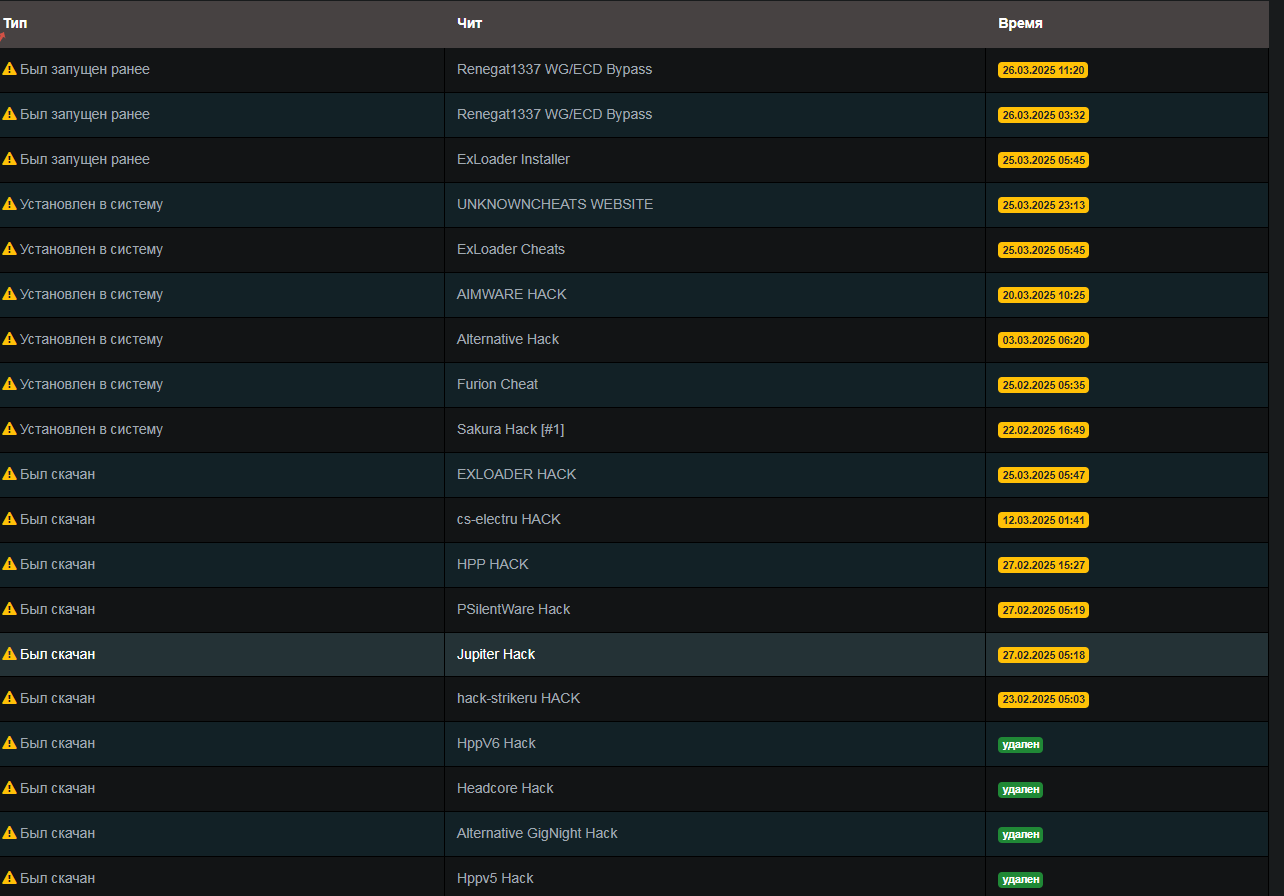Image resolution: width=1284 pixels, height=896 pixels.
Task: Click the удален badge in HppV6 Hack row
Action: tap(1020, 745)
